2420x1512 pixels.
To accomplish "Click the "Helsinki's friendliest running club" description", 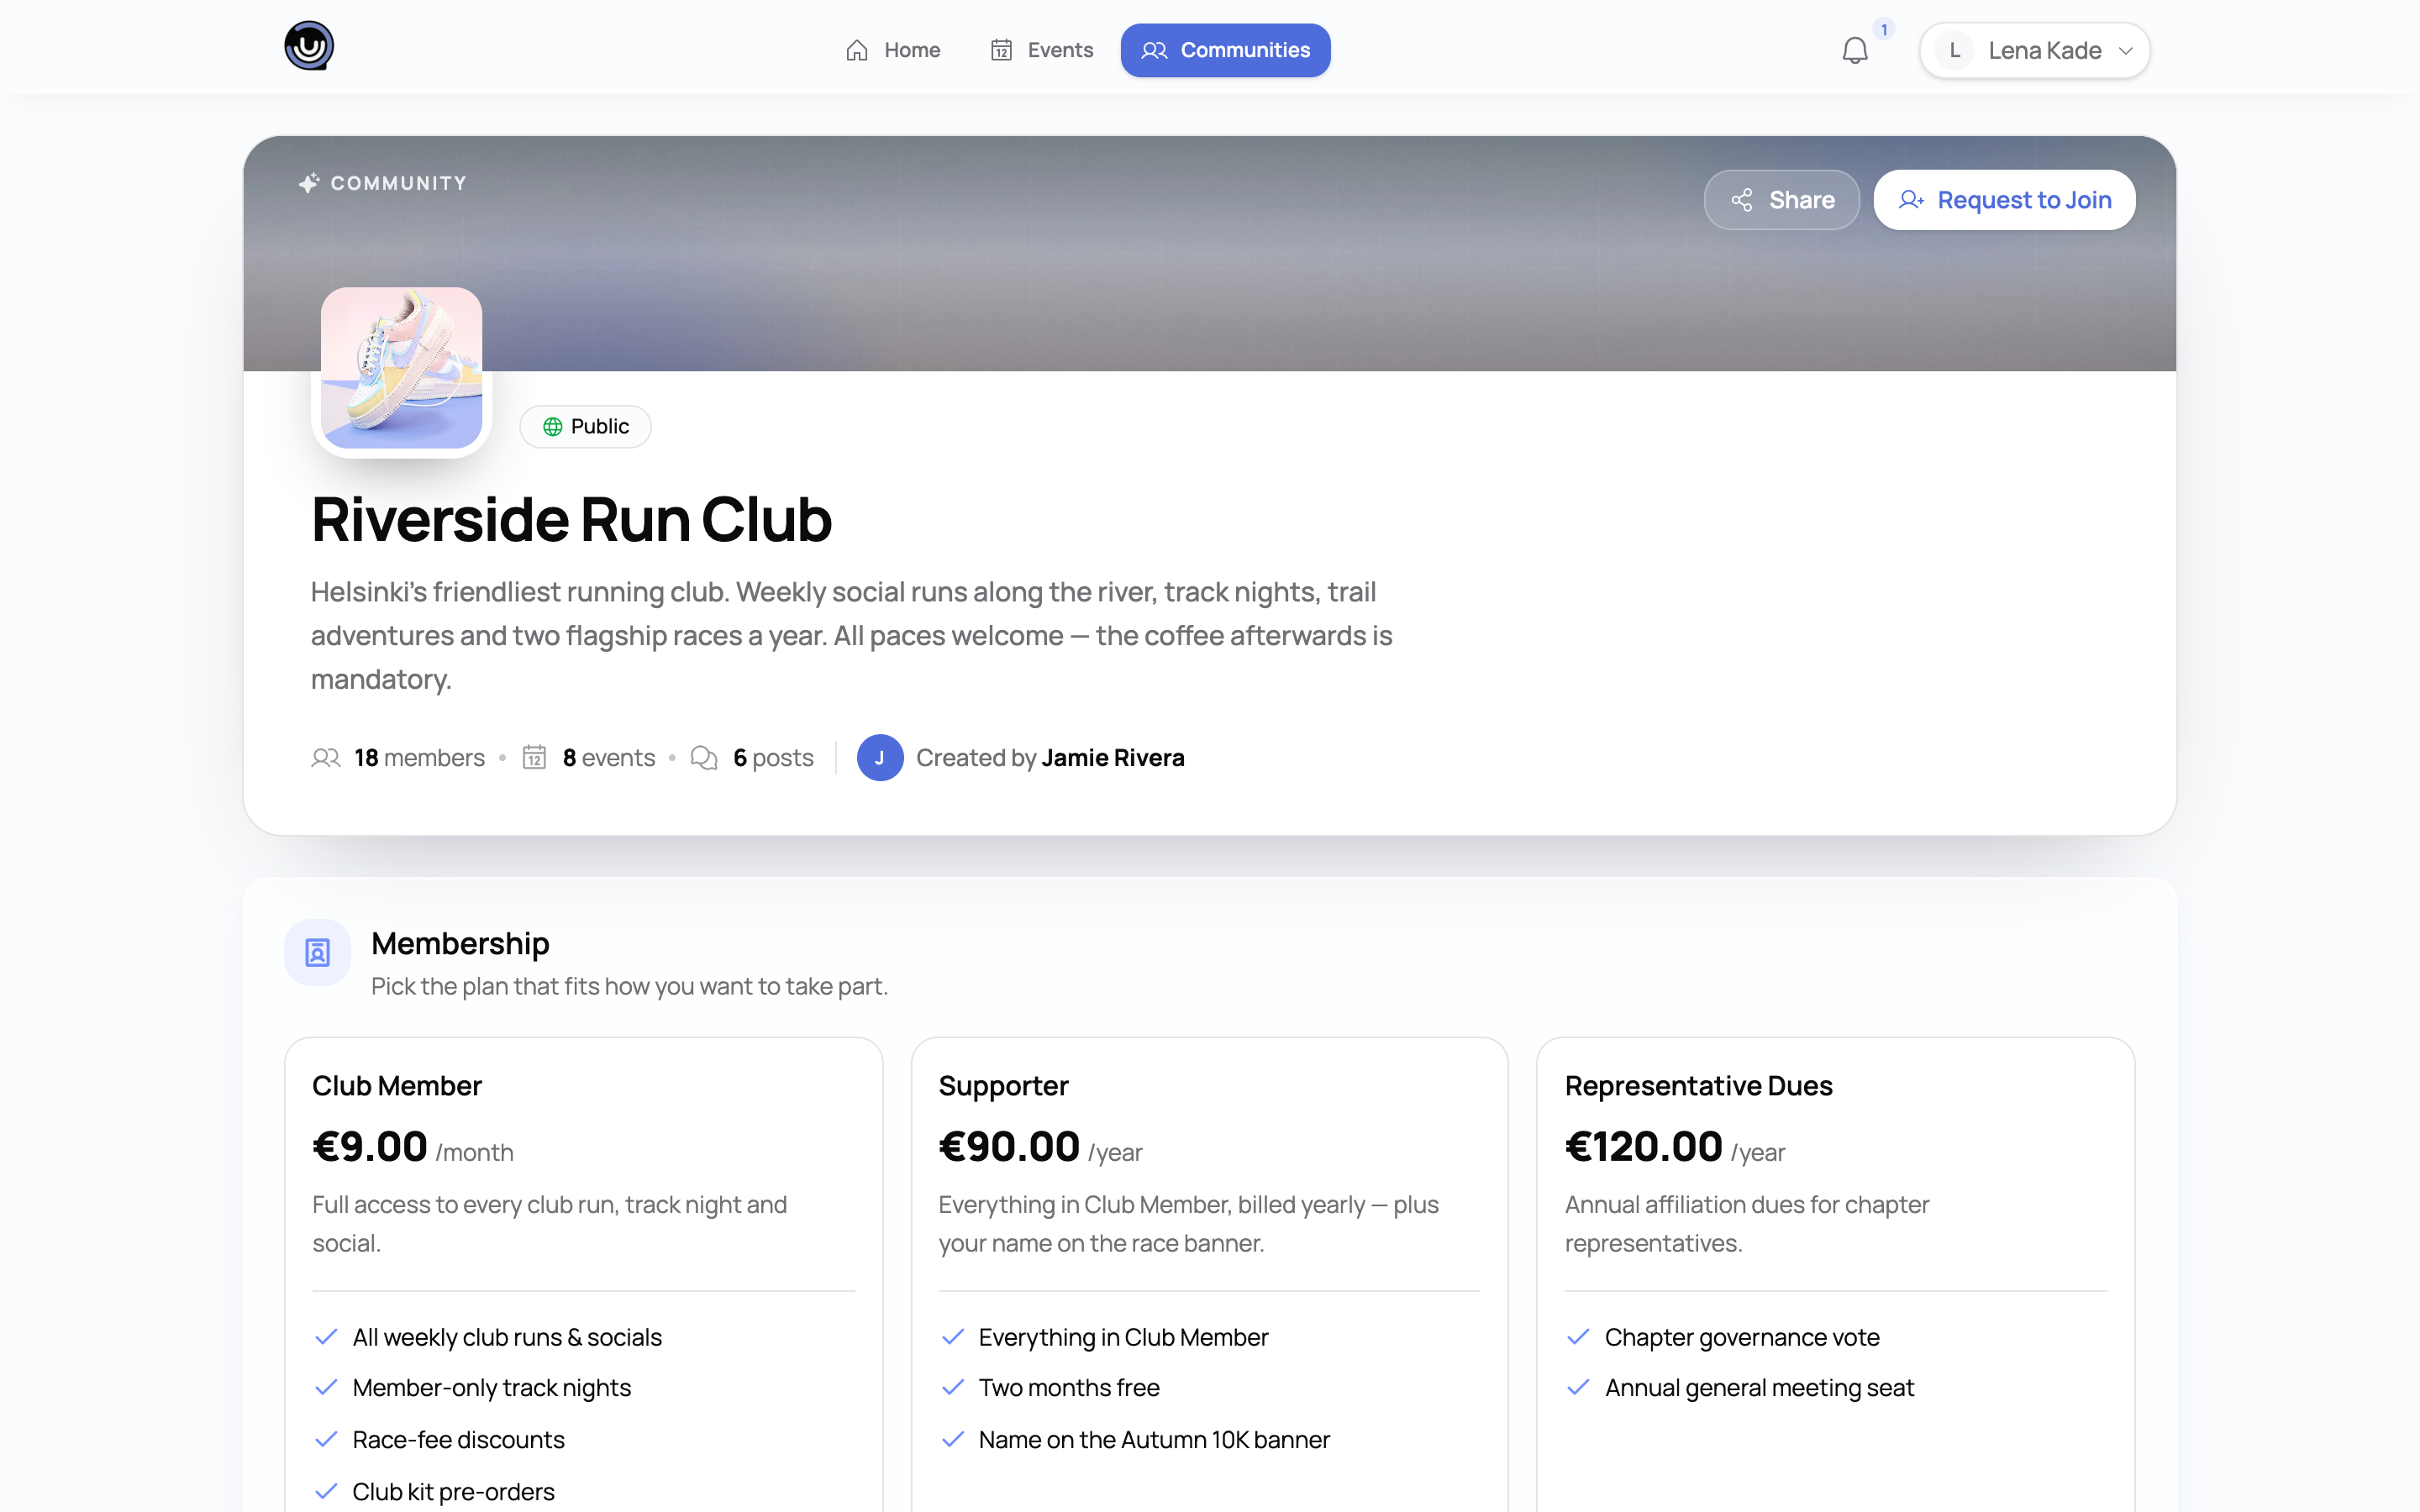I will (852, 635).
